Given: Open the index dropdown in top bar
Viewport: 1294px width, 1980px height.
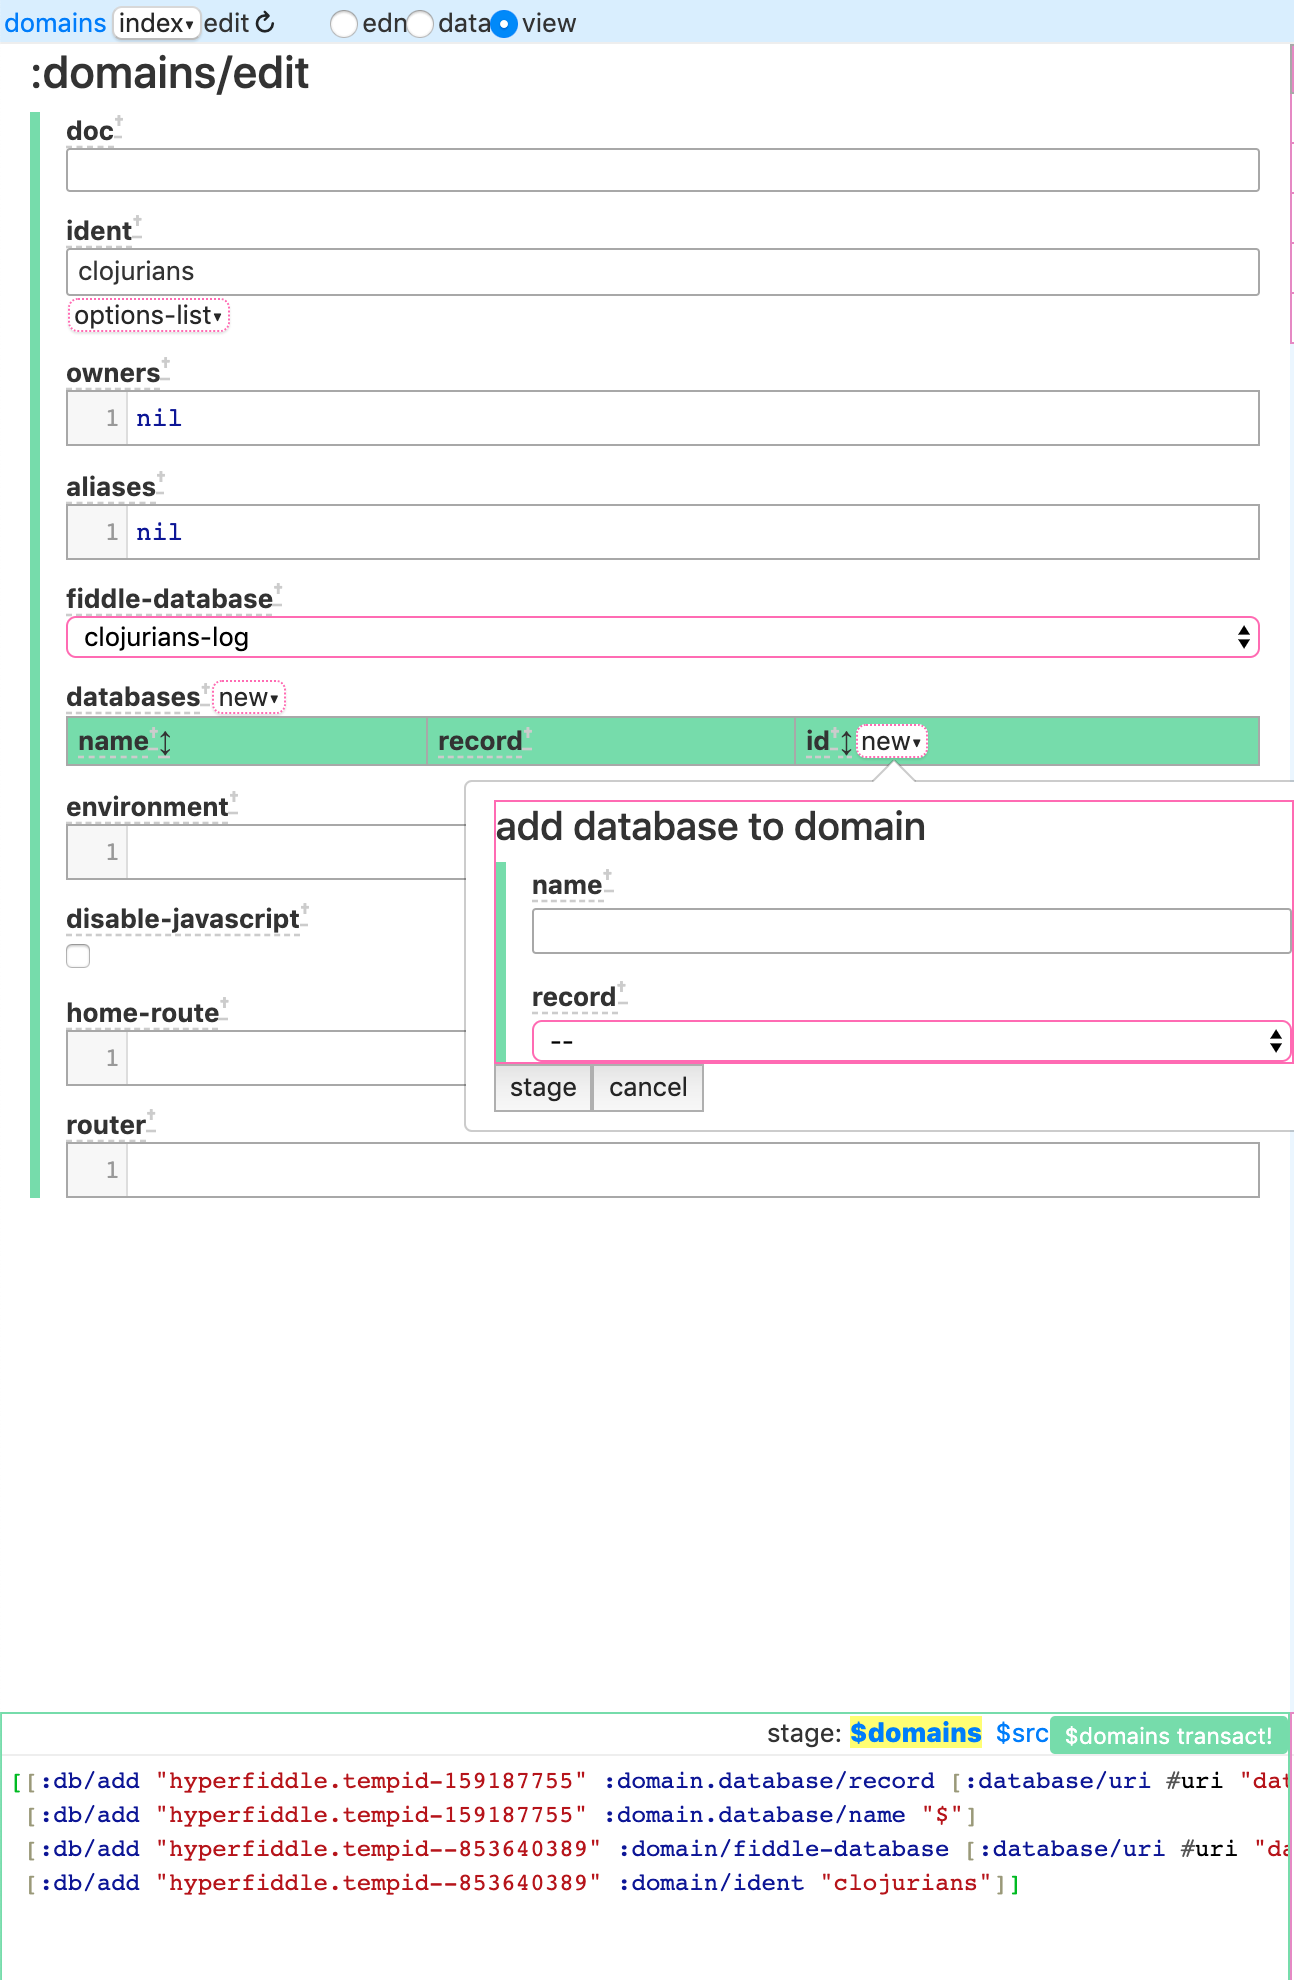Looking at the screenshot, I should tap(156, 23).
